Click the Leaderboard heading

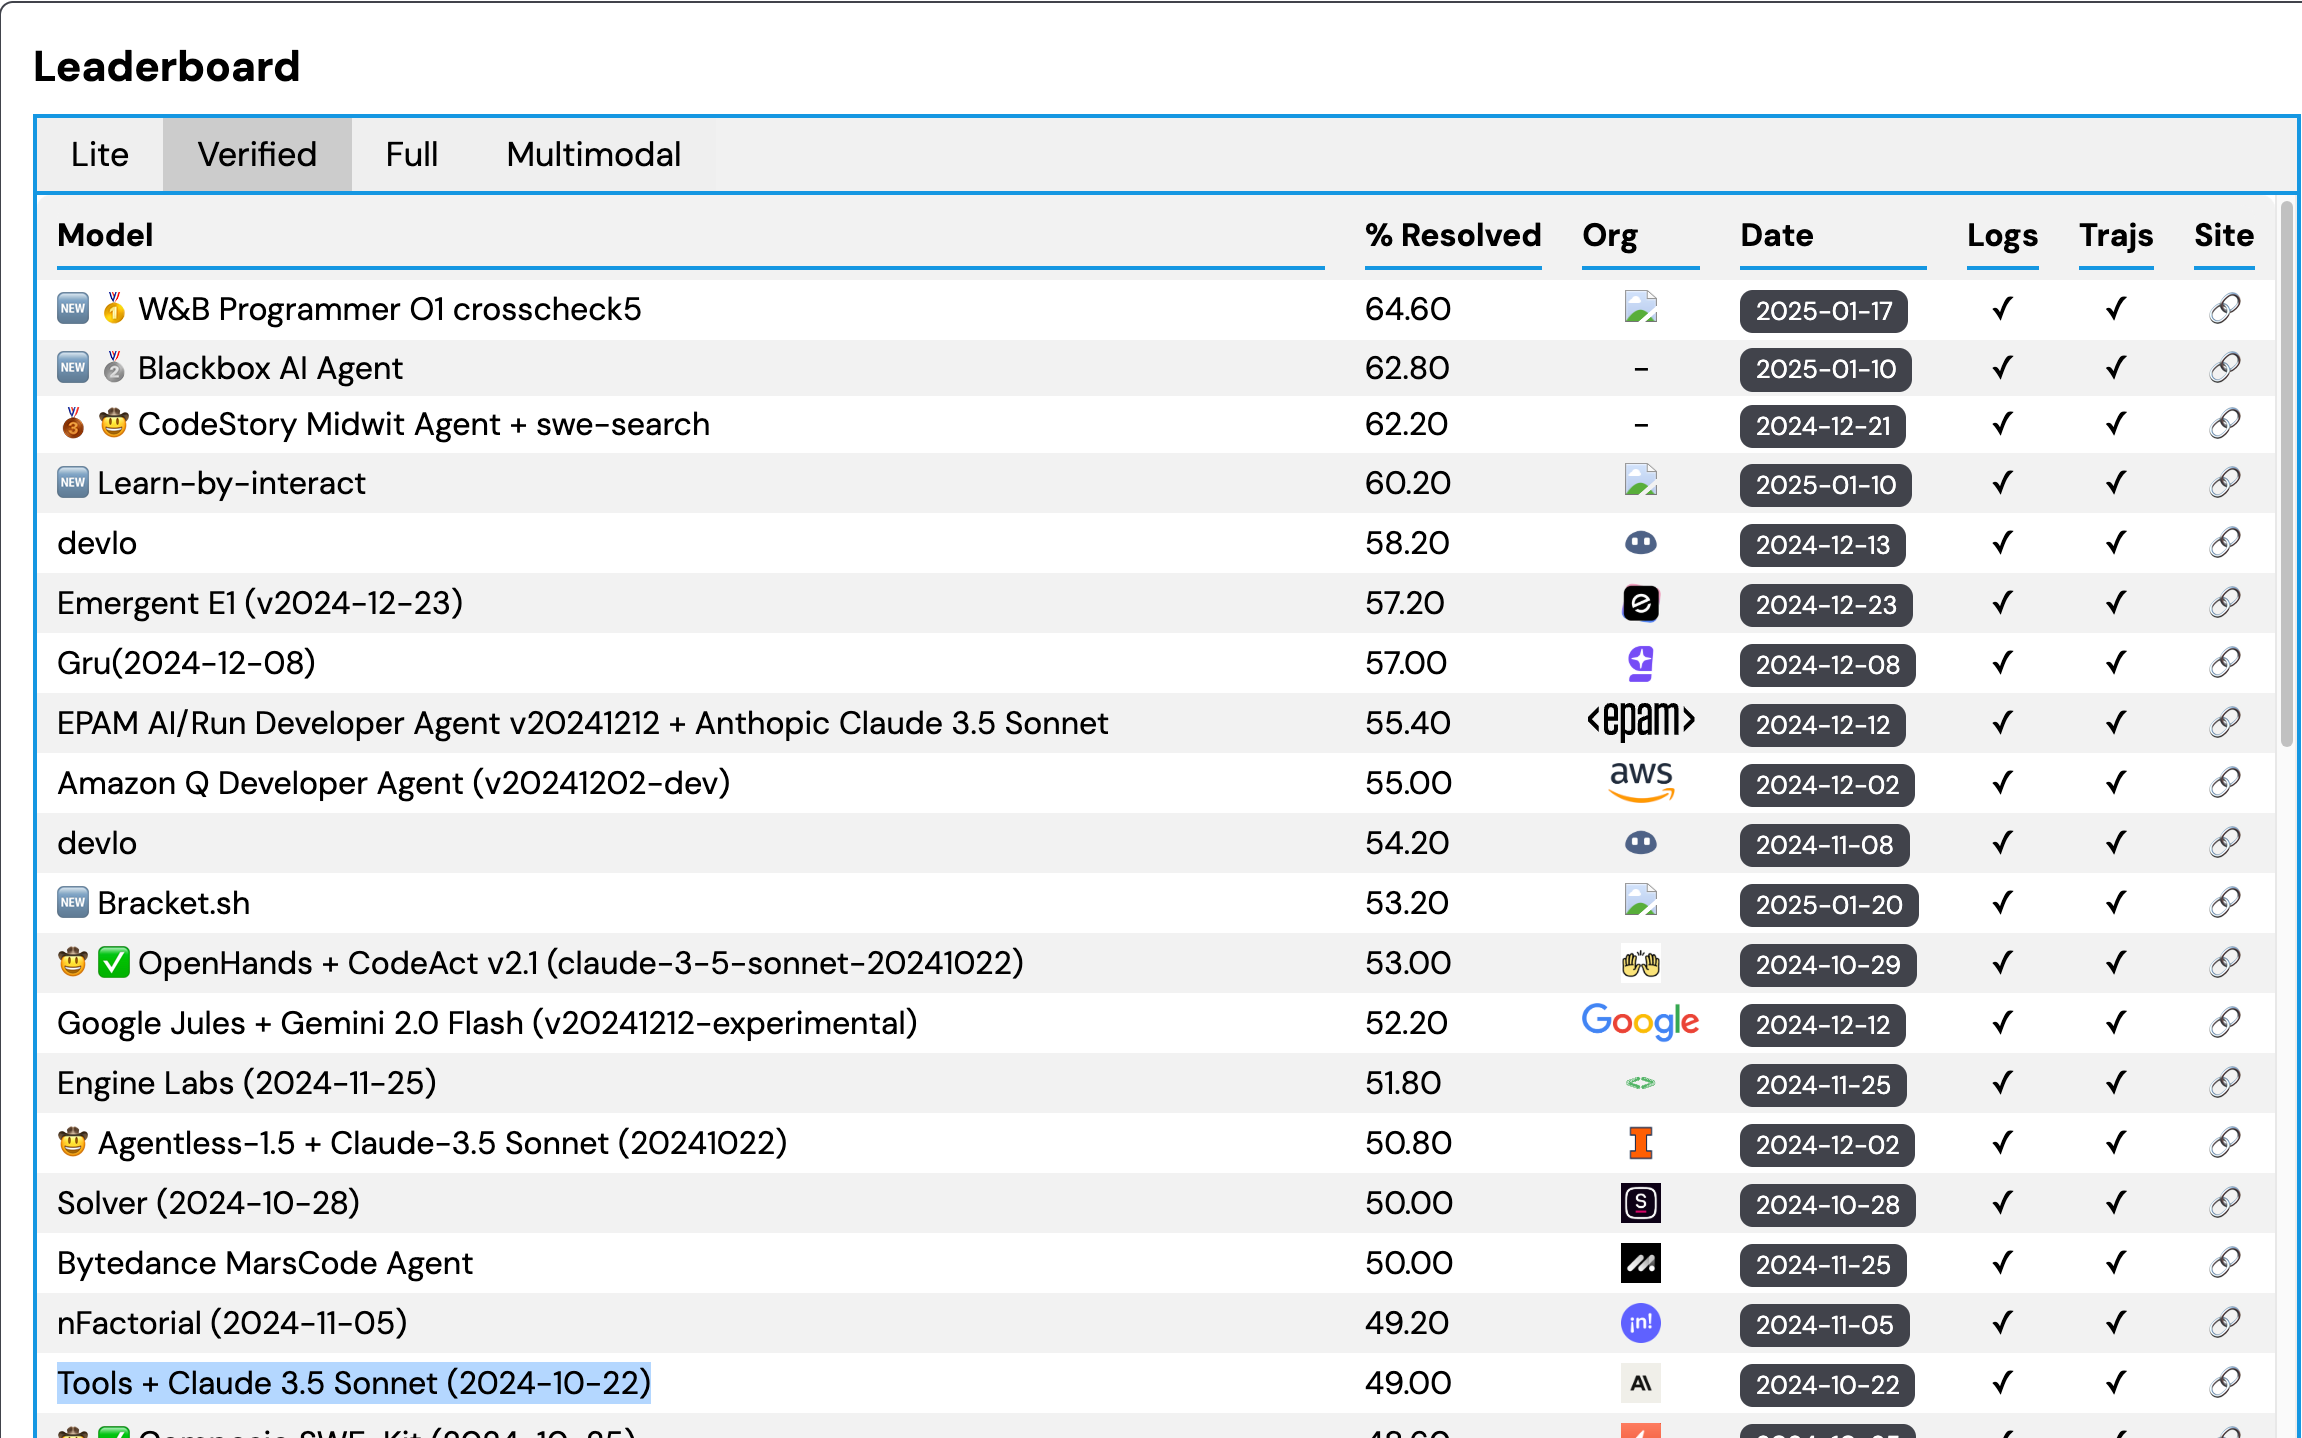167,67
